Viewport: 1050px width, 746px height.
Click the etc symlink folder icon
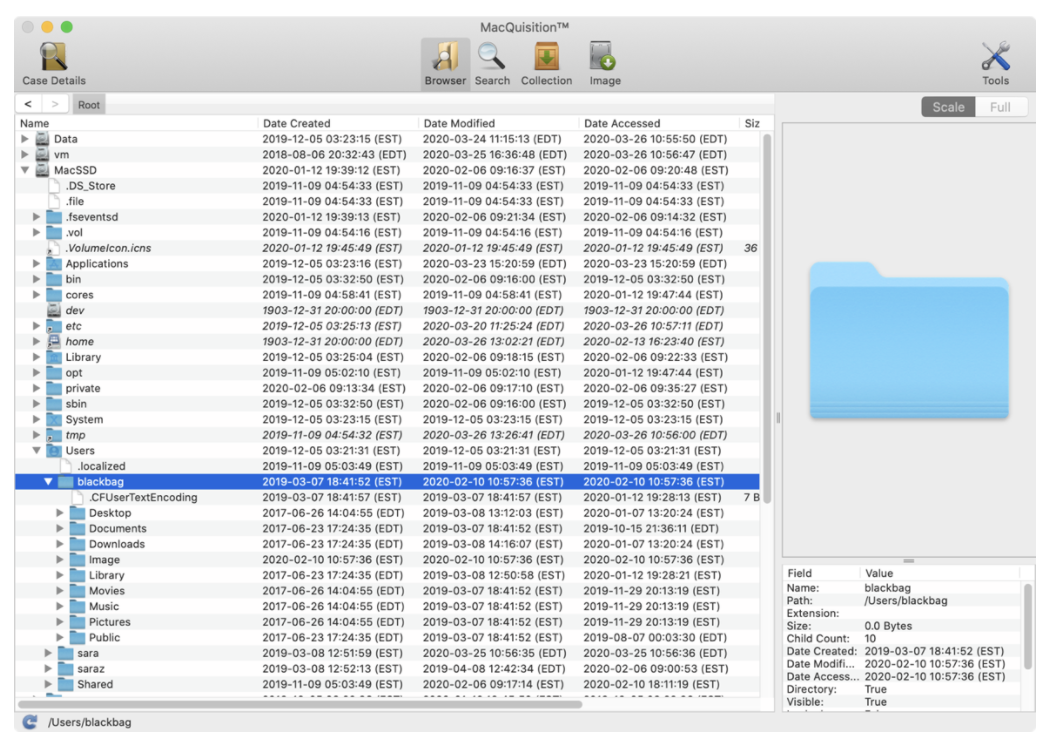pos(54,326)
